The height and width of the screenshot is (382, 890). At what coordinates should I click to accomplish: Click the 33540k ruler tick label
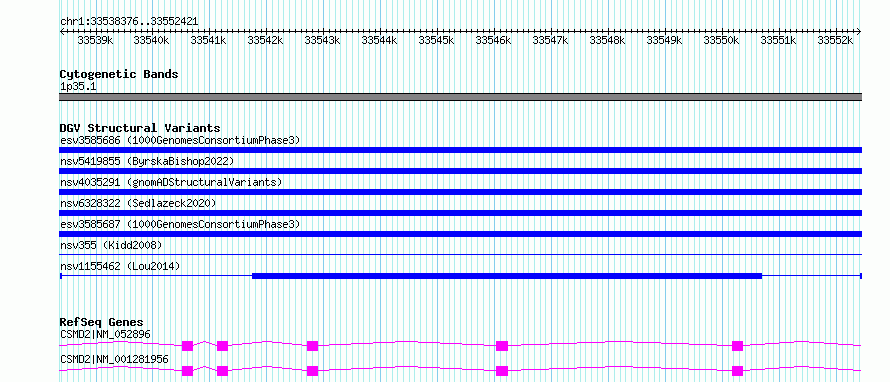[x=152, y=40]
